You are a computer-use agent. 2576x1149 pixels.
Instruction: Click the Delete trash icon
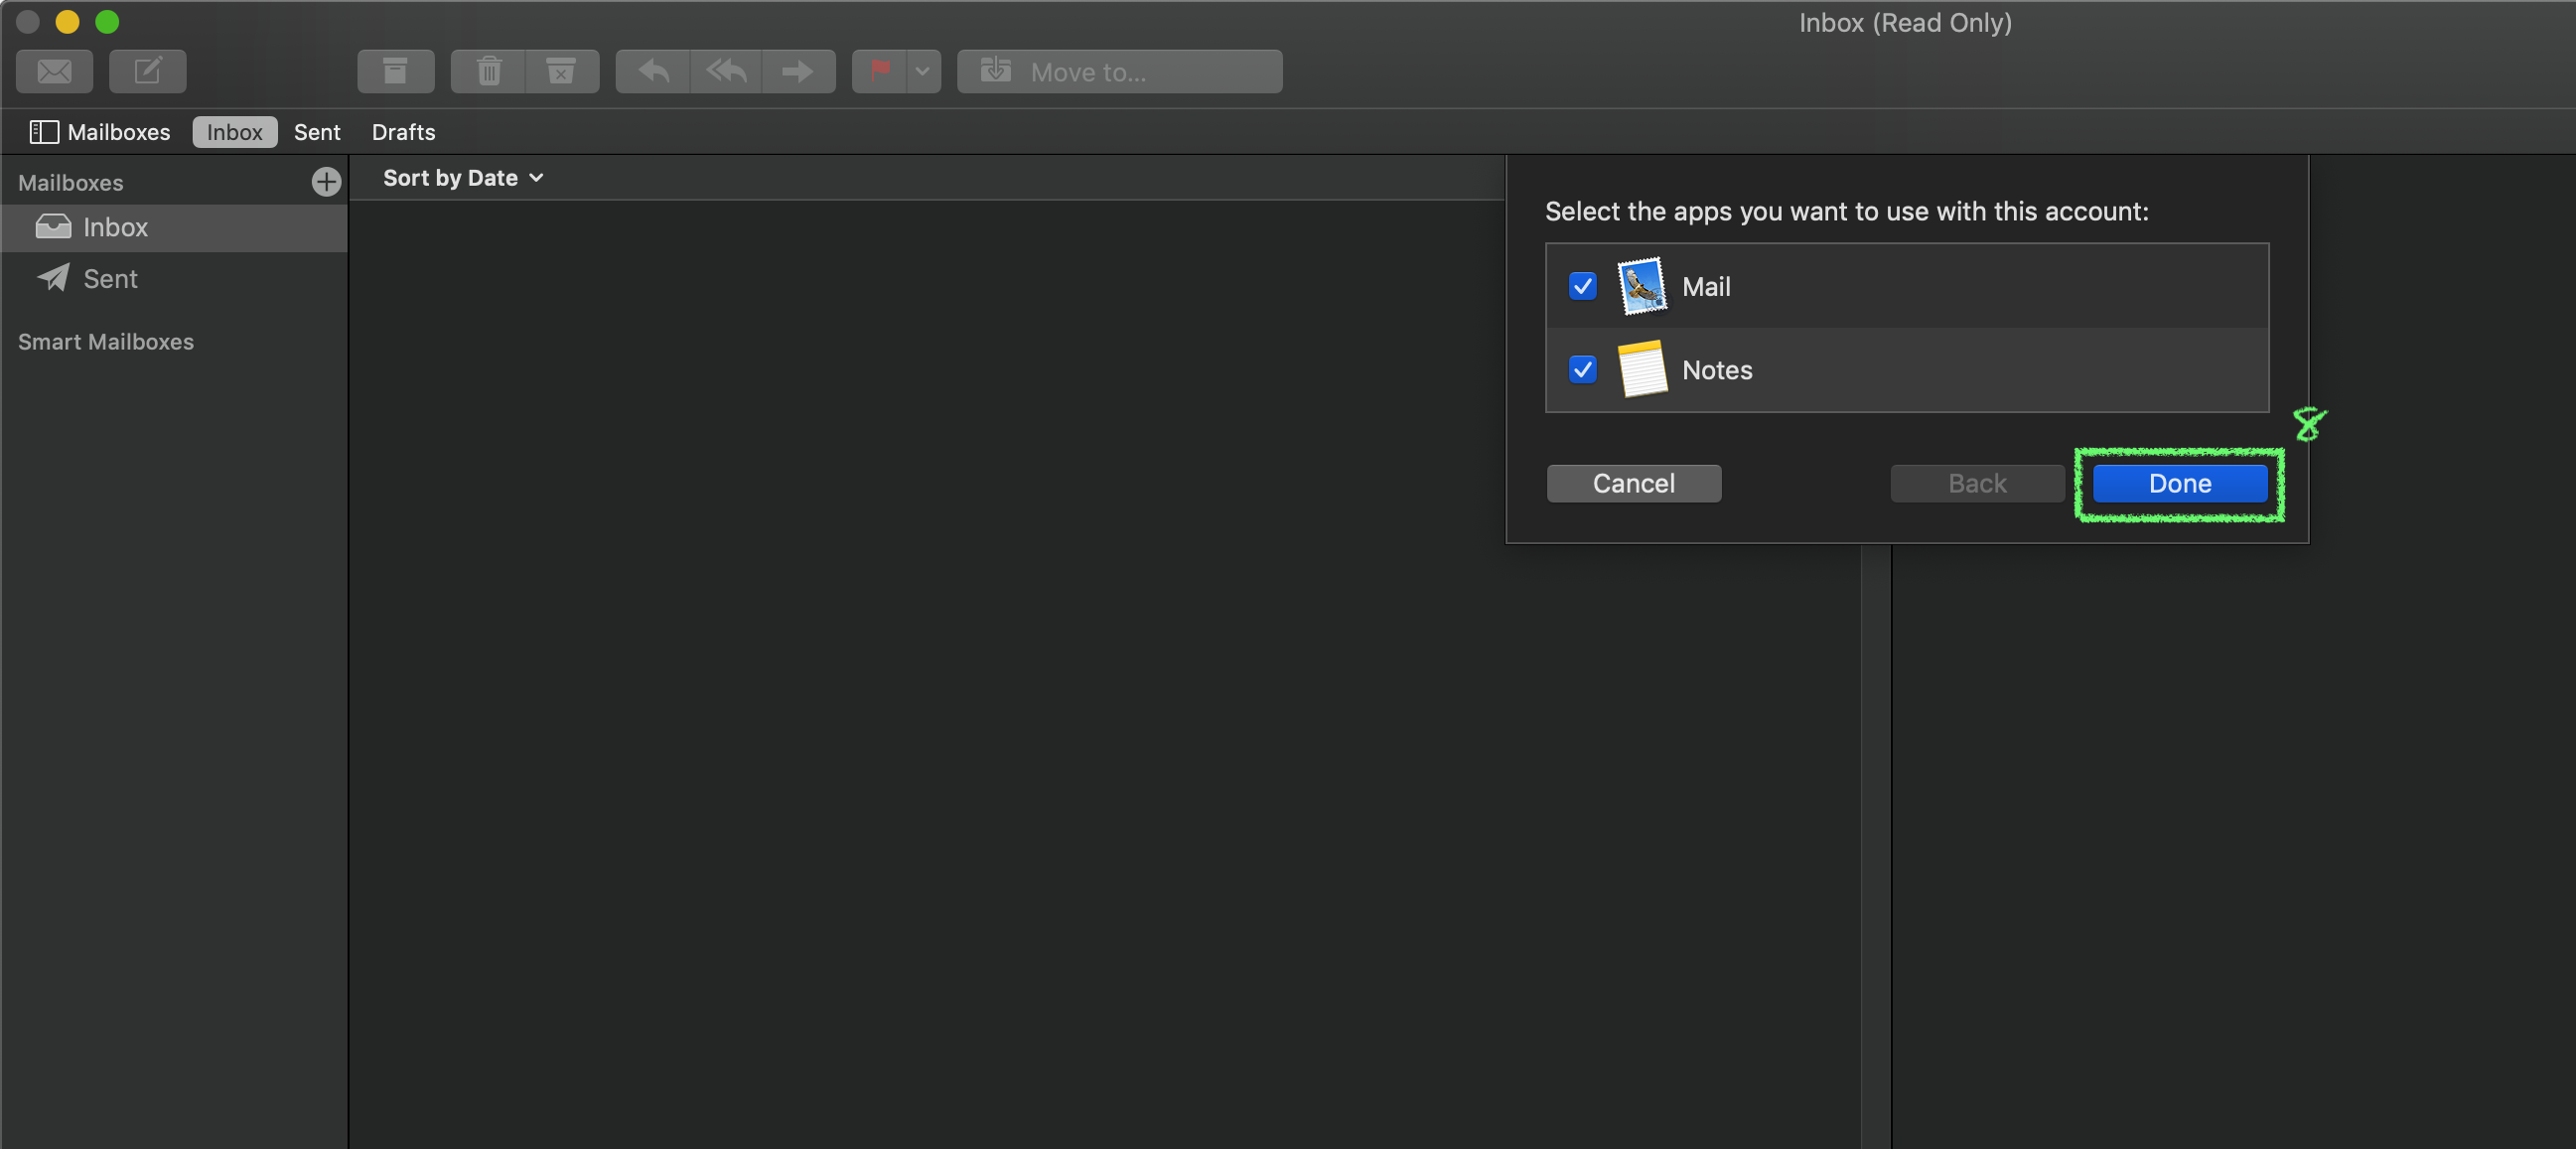(x=488, y=71)
